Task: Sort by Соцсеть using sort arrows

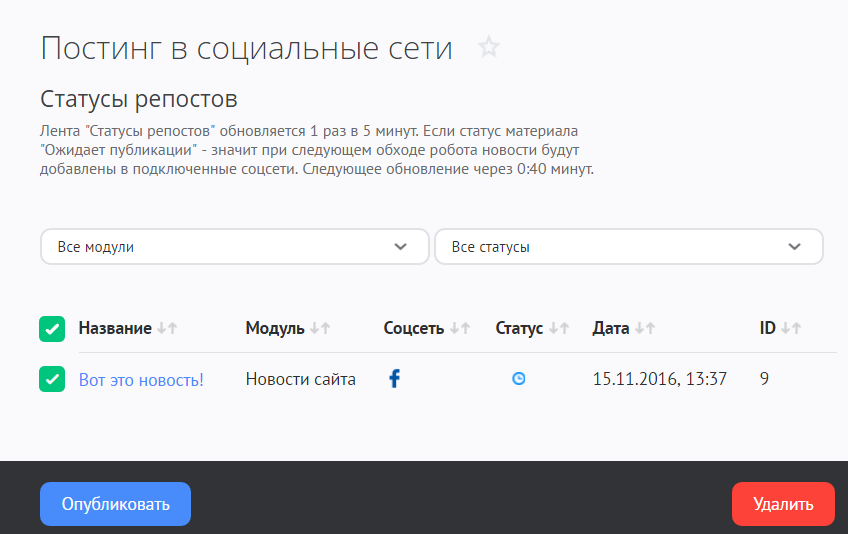Action: click(x=459, y=328)
